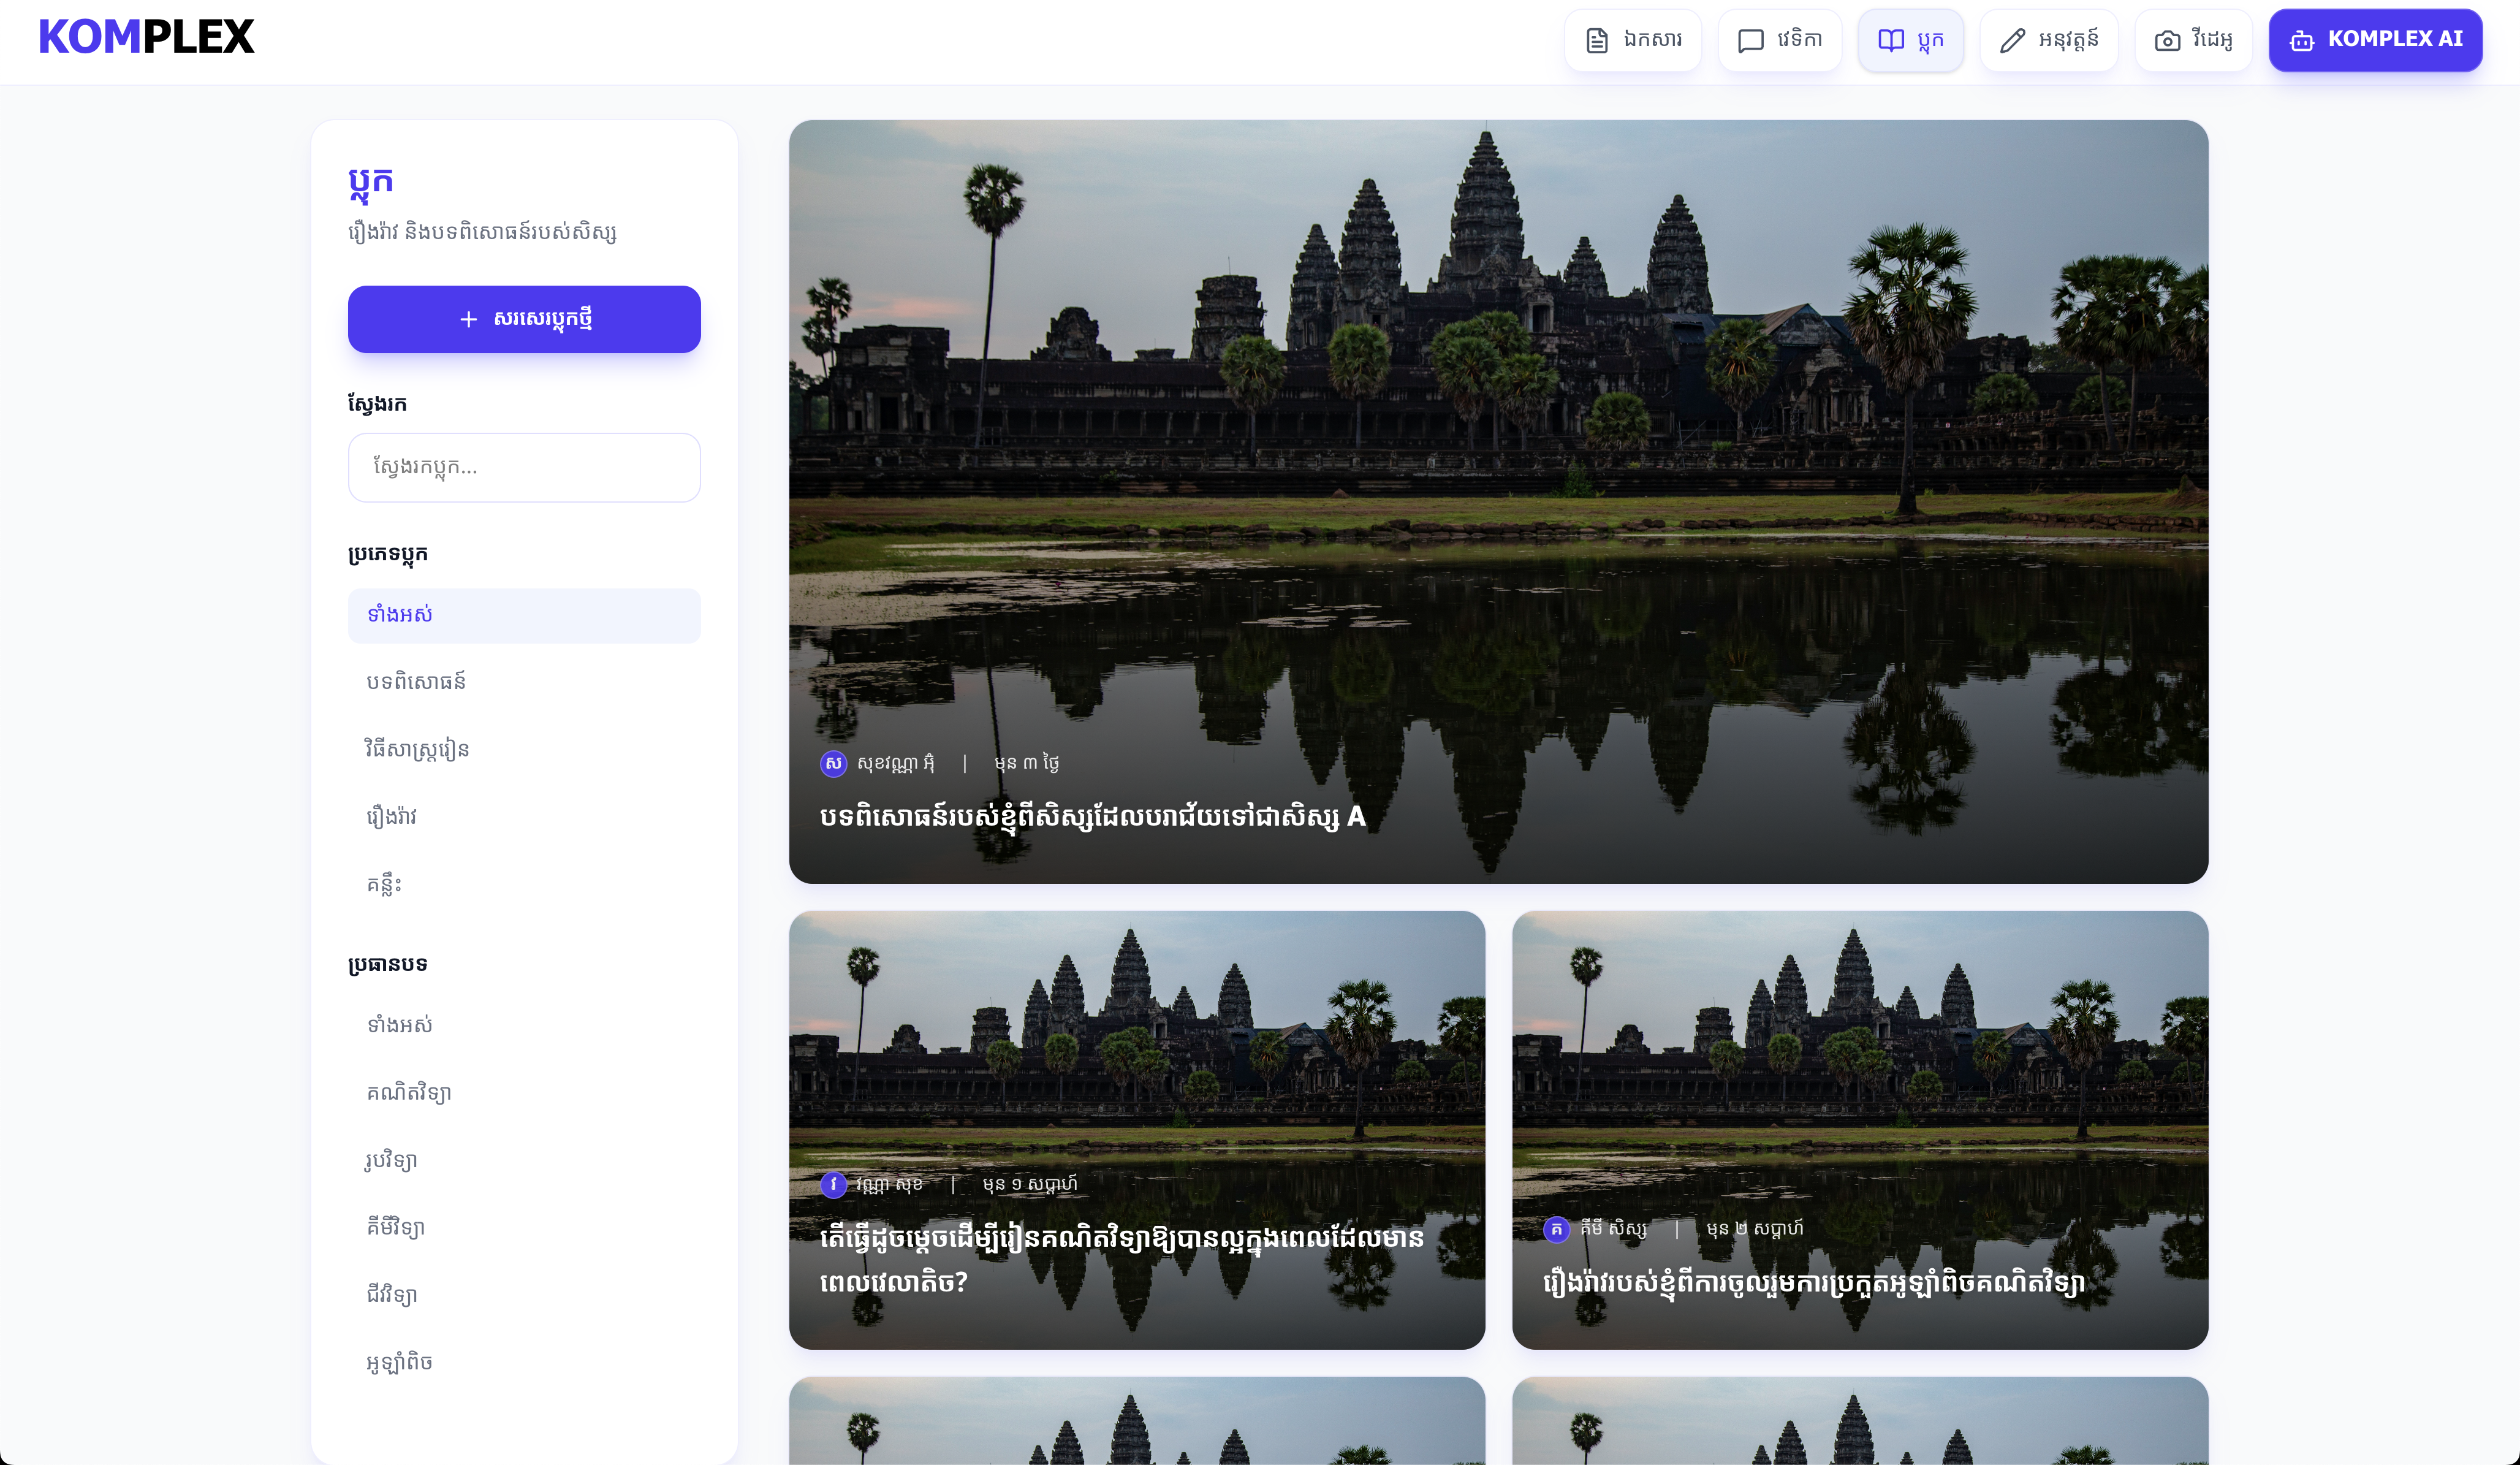Open the វីដេអូ video nav item
Viewport: 2520px width, 1465px height.
(x=2193, y=40)
